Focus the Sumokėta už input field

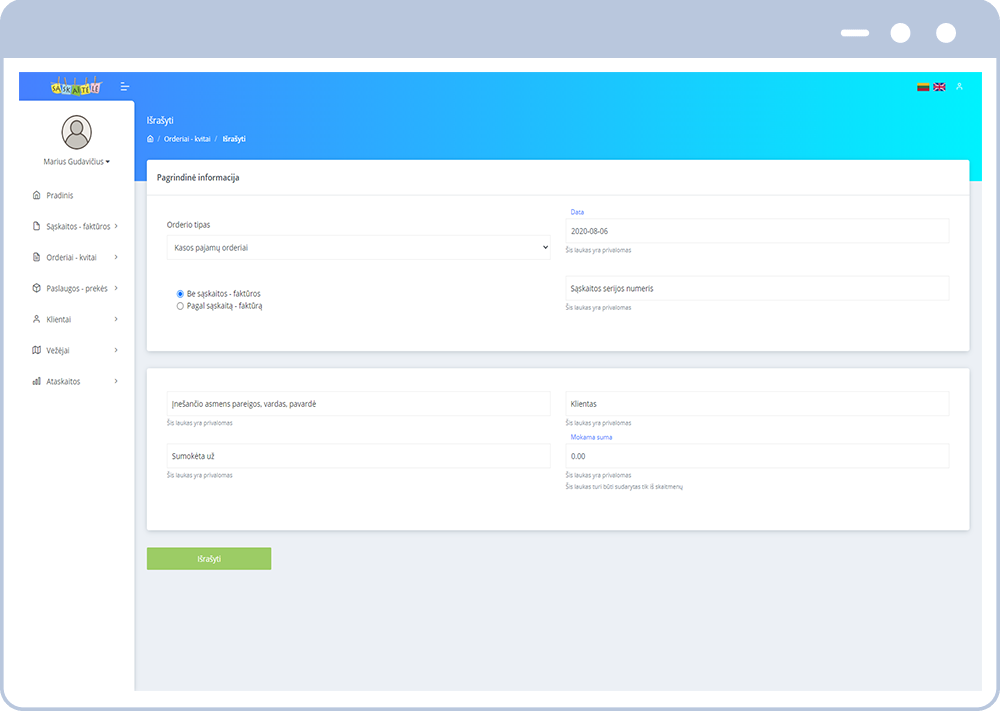click(358, 456)
